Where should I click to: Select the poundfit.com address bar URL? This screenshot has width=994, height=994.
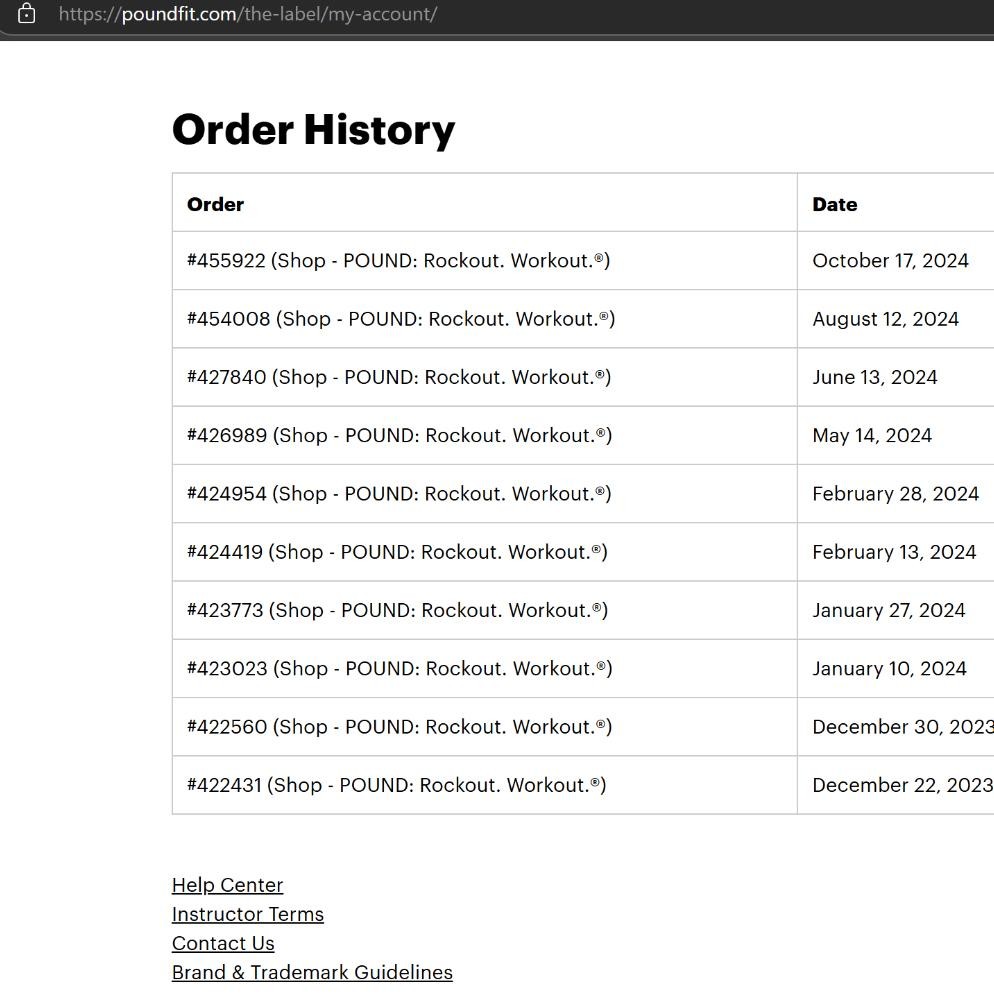click(247, 14)
